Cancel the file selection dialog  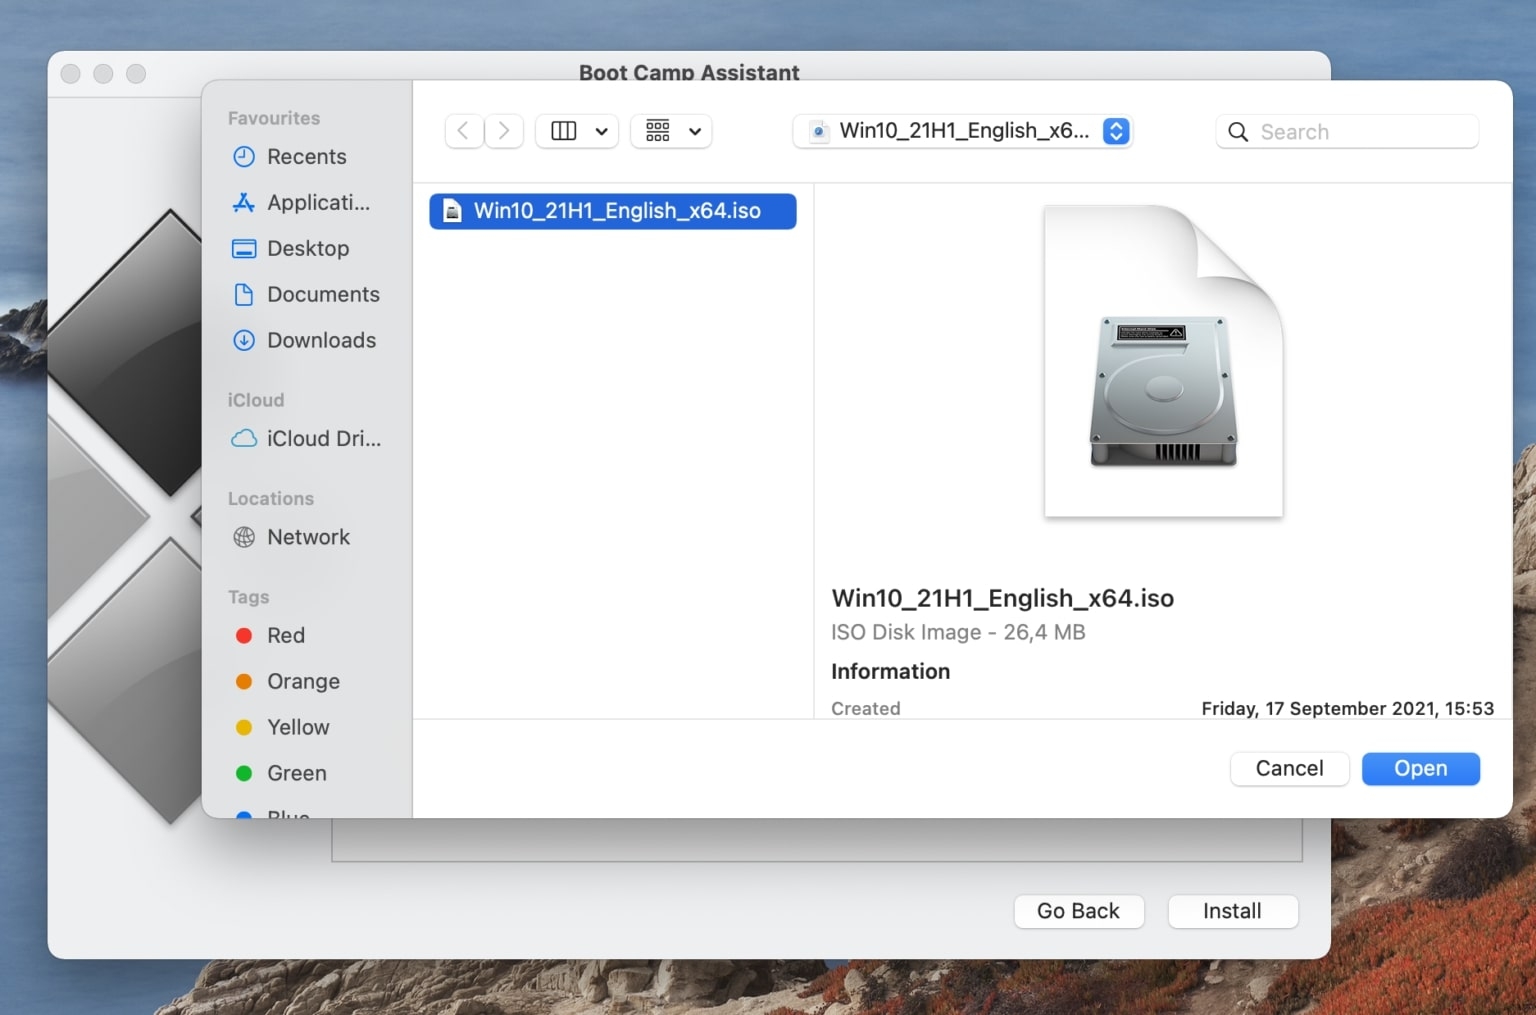[1290, 768]
